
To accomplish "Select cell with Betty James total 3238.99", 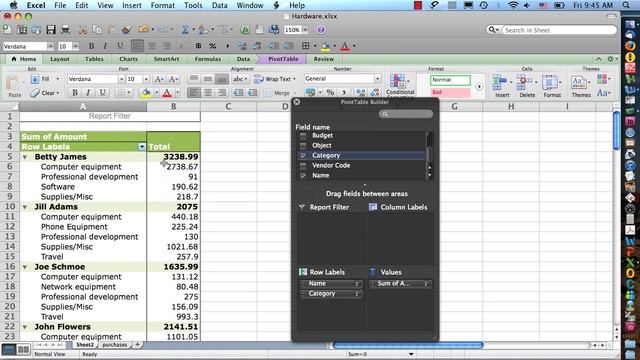I will click(x=173, y=157).
